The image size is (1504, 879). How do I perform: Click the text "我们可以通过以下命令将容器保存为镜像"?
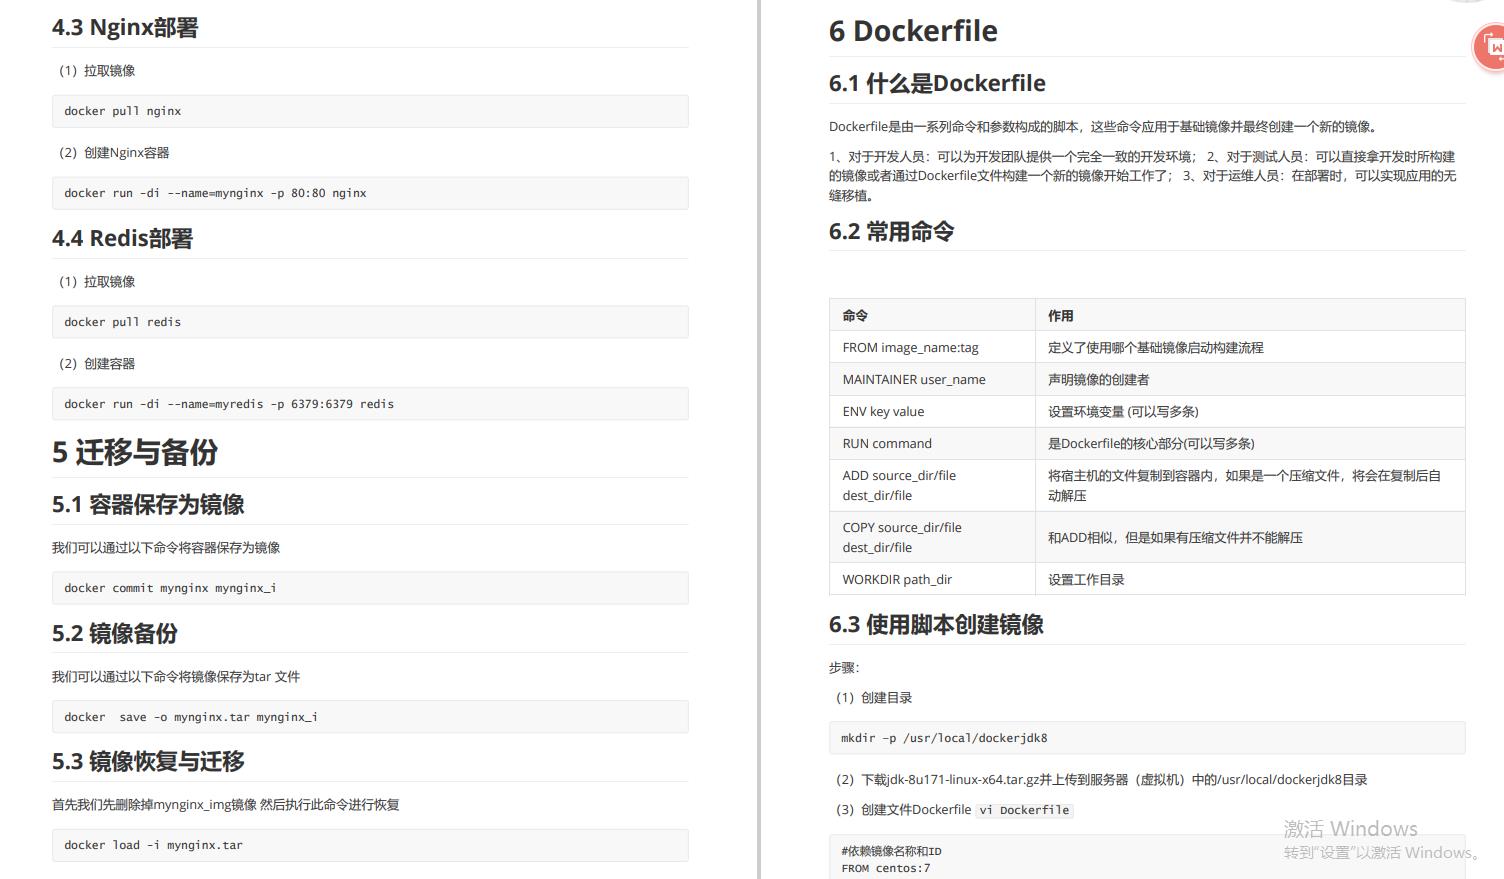tap(166, 547)
